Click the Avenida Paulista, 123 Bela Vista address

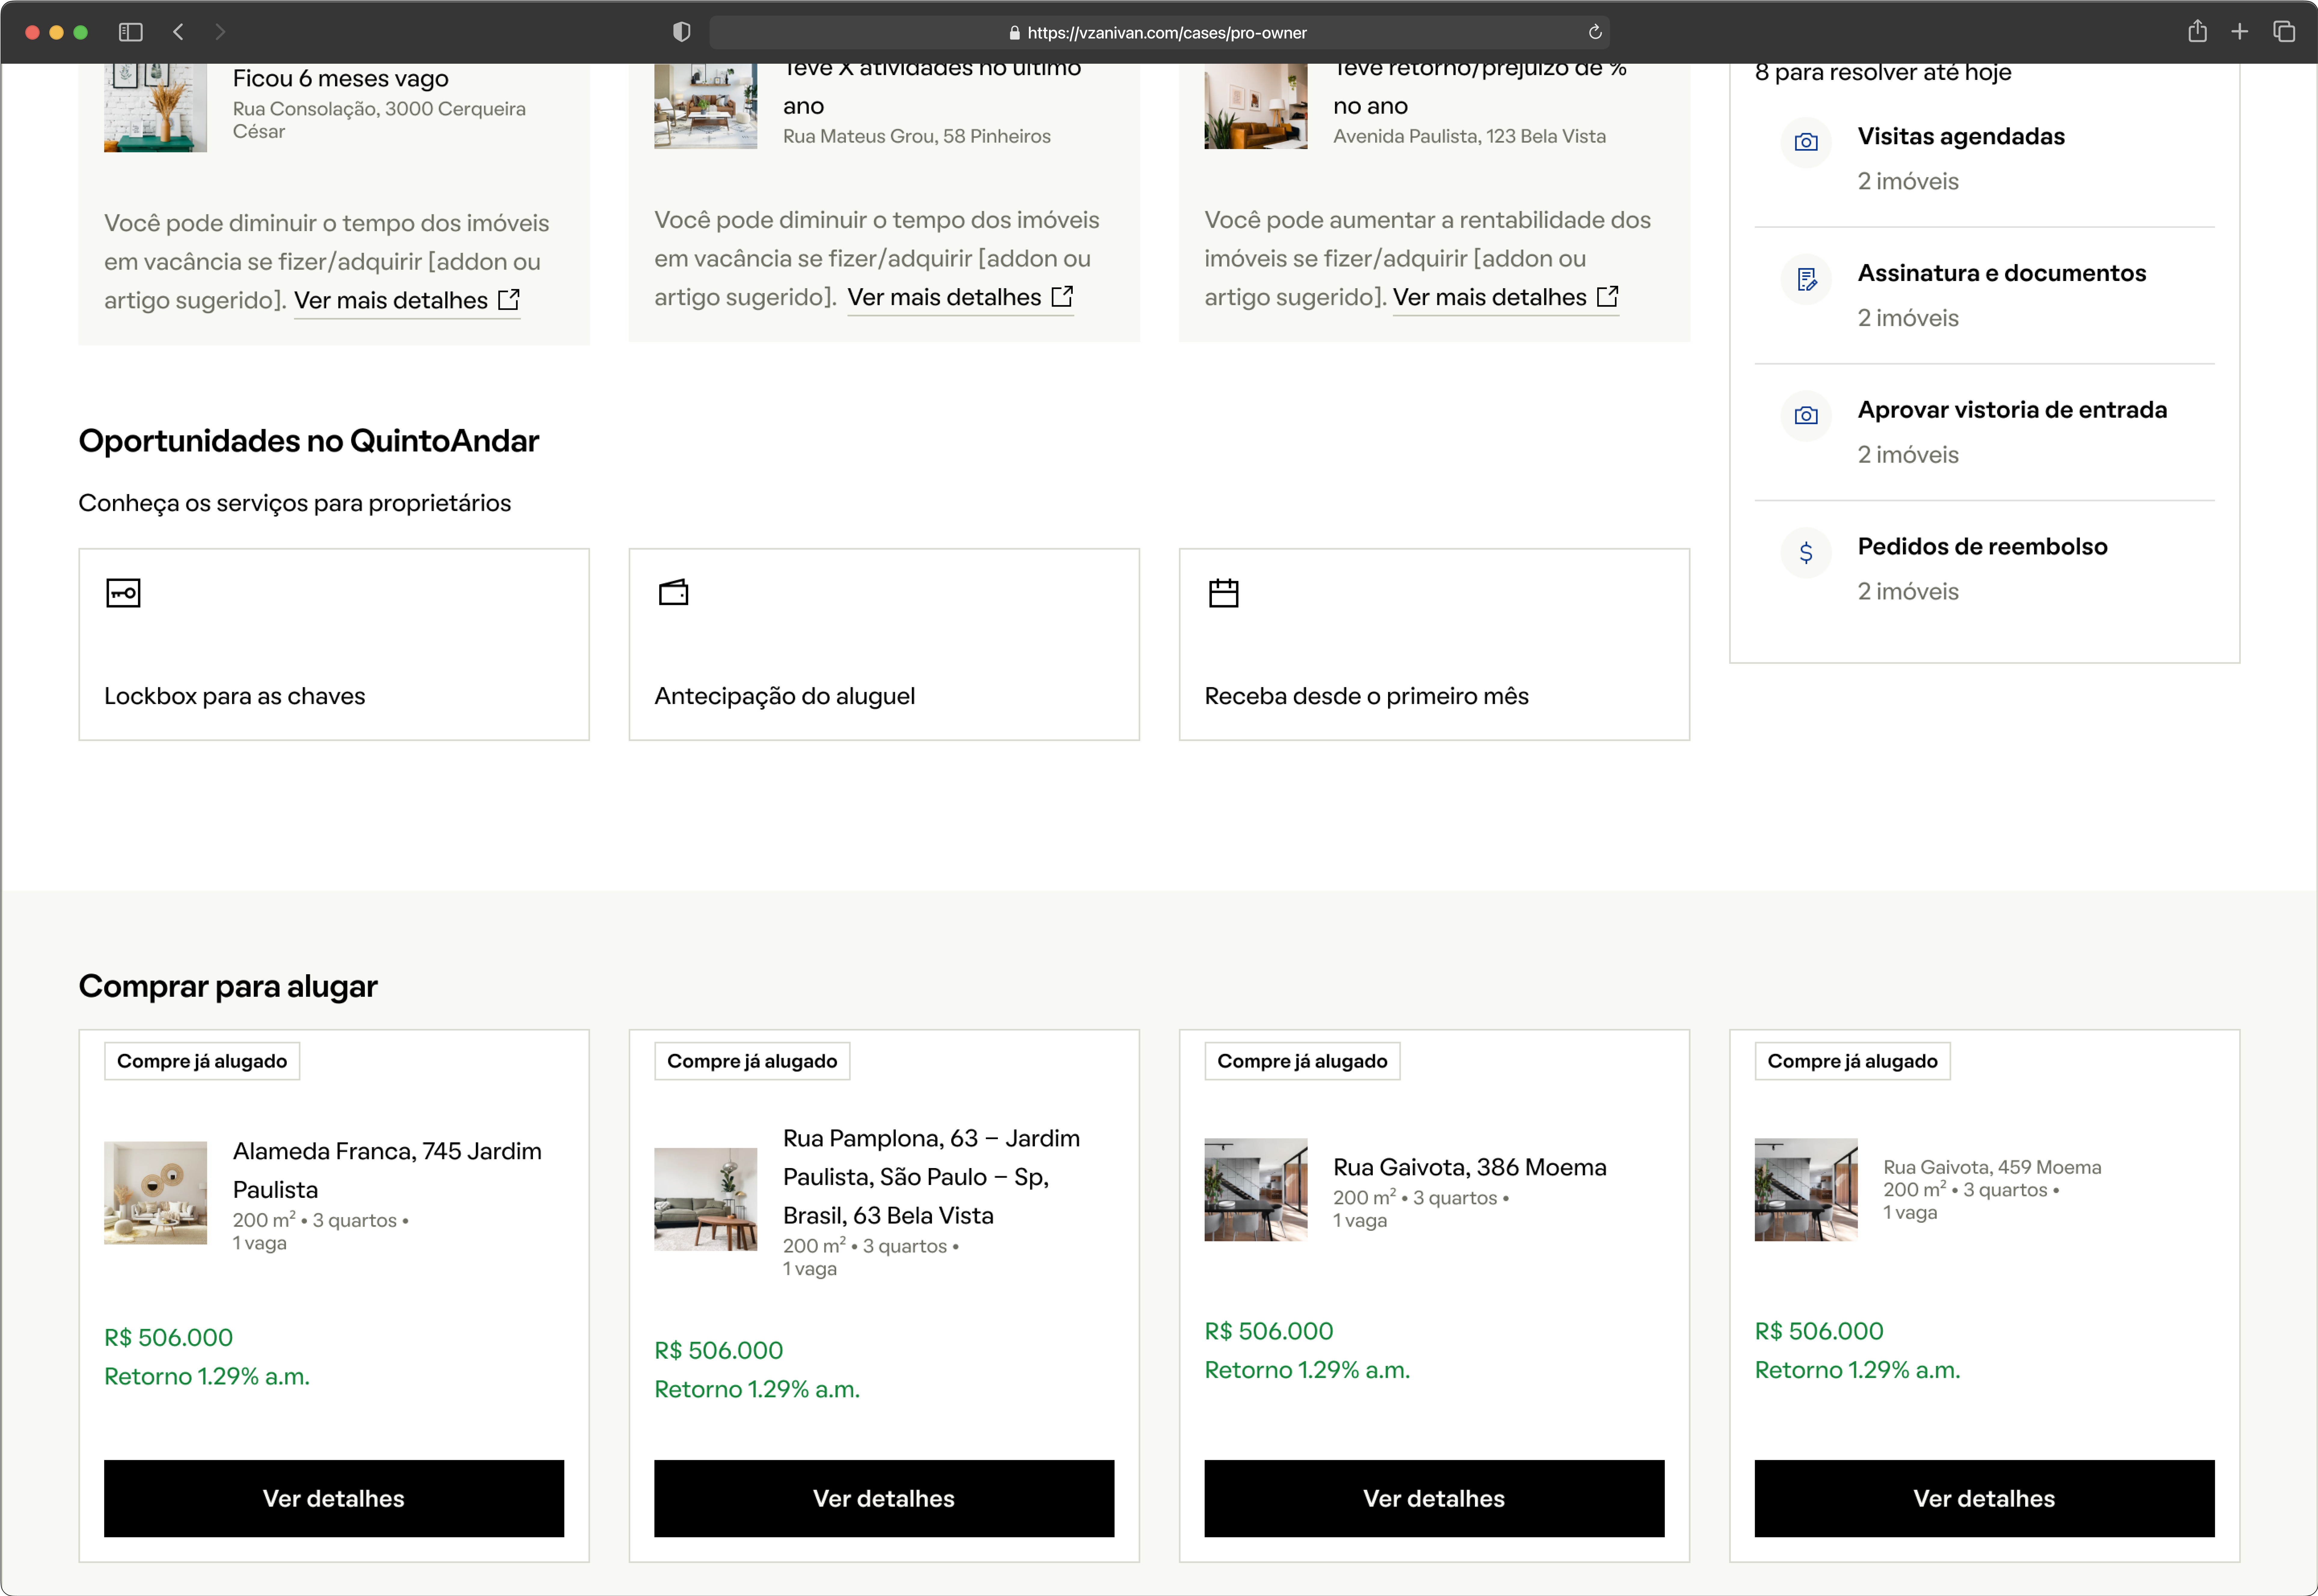(x=1470, y=136)
